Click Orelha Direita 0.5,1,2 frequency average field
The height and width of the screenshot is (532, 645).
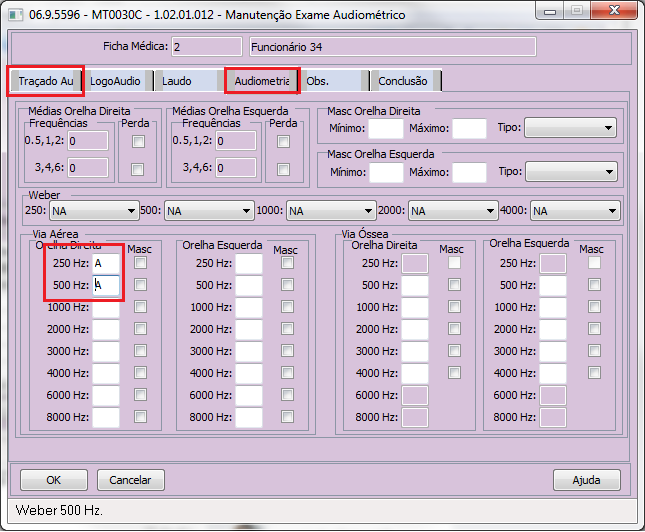click(88, 141)
